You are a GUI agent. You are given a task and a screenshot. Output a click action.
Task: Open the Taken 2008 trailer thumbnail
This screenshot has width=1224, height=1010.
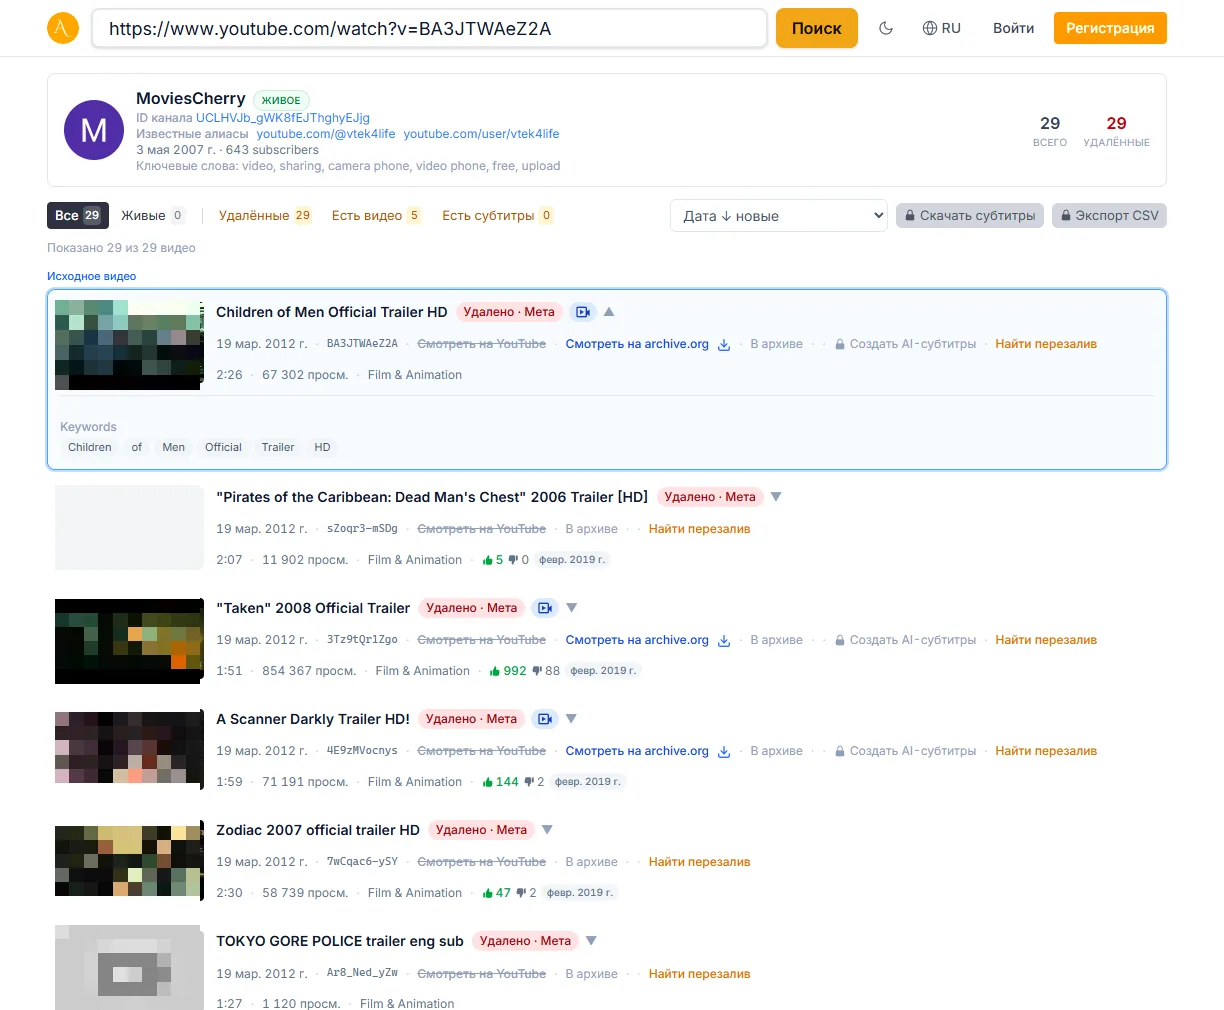(x=129, y=641)
